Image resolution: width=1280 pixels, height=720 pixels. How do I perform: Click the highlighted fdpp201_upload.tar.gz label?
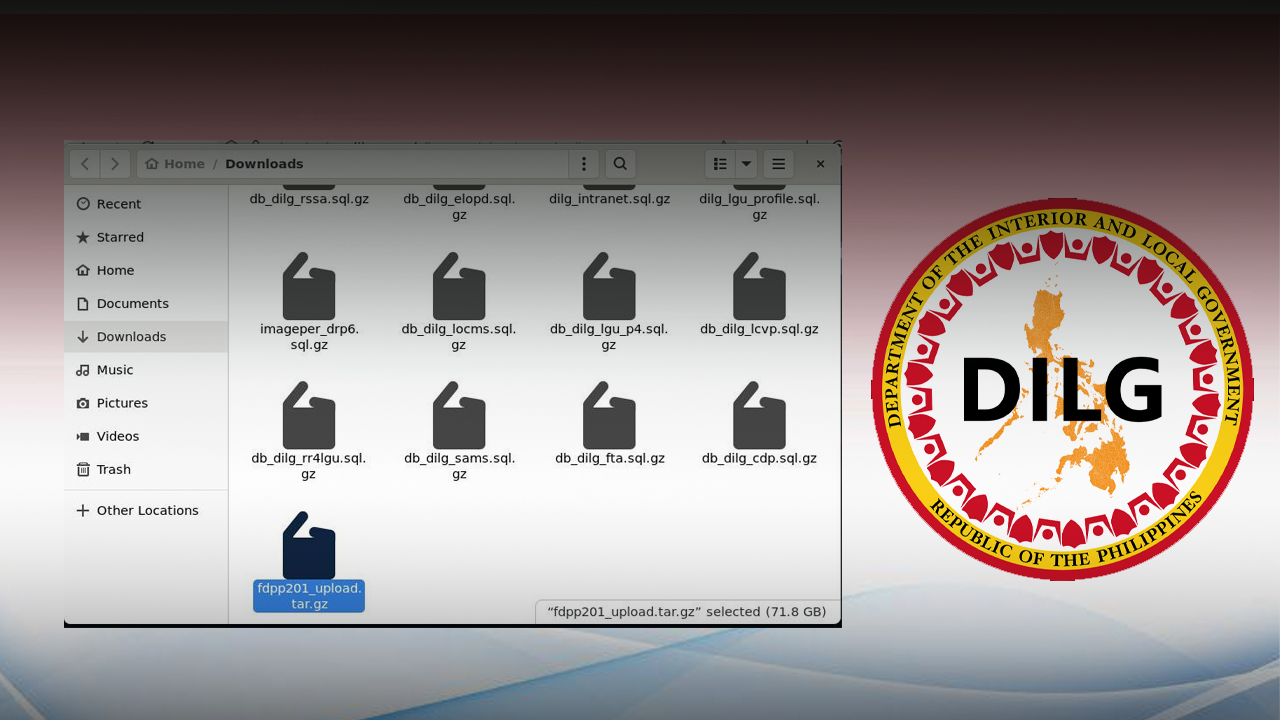point(309,596)
